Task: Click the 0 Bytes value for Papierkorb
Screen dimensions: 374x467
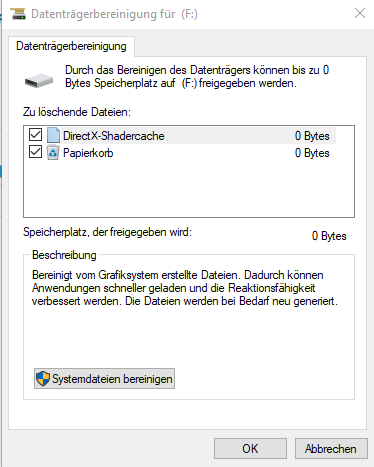Action: [312, 153]
